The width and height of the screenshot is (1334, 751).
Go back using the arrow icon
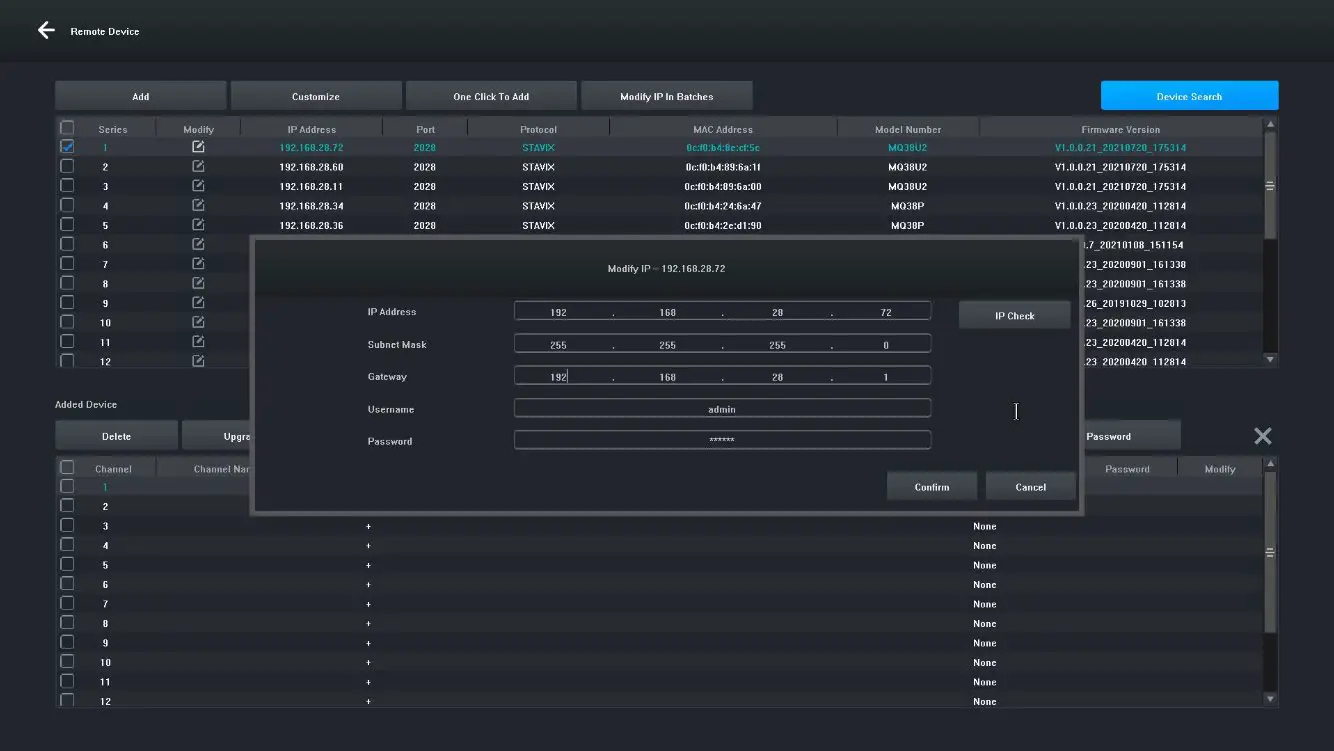(x=46, y=31)
